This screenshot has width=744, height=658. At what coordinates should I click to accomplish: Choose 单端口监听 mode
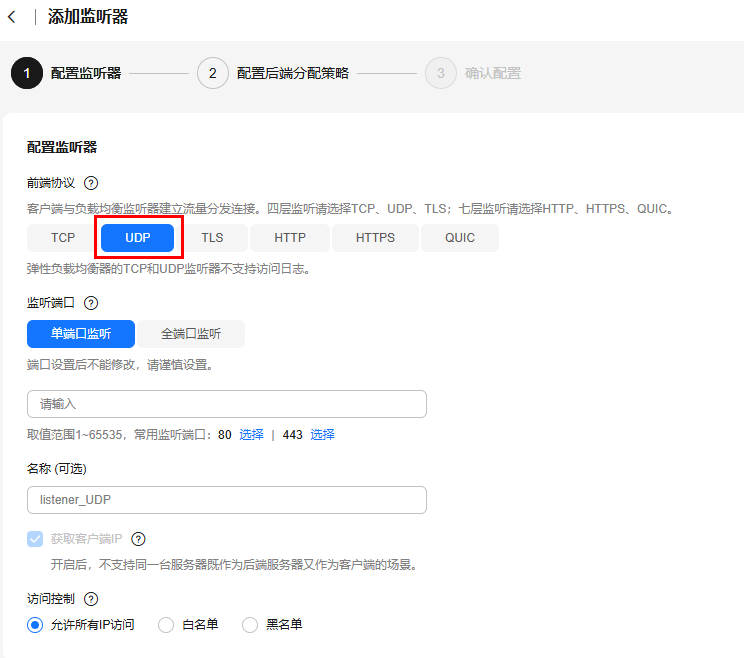pos(81,334)
